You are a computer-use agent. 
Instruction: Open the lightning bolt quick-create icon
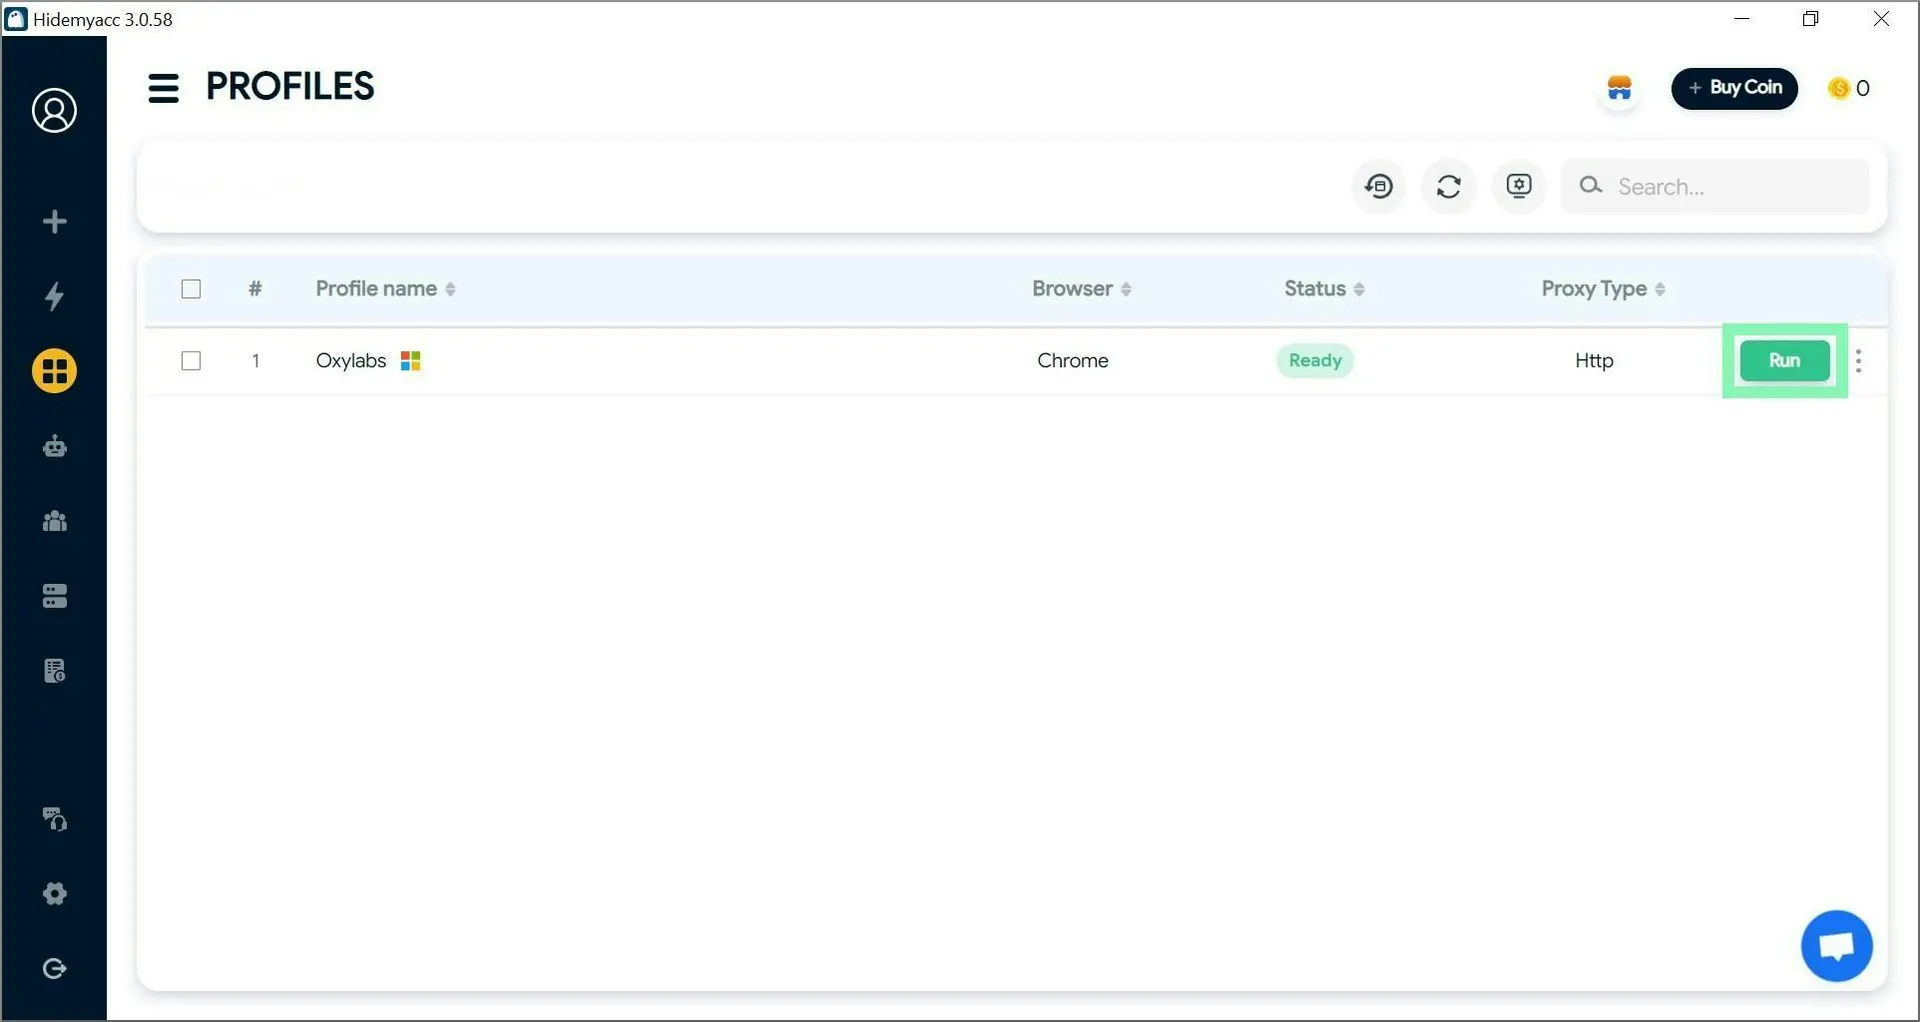pos(54,296)
